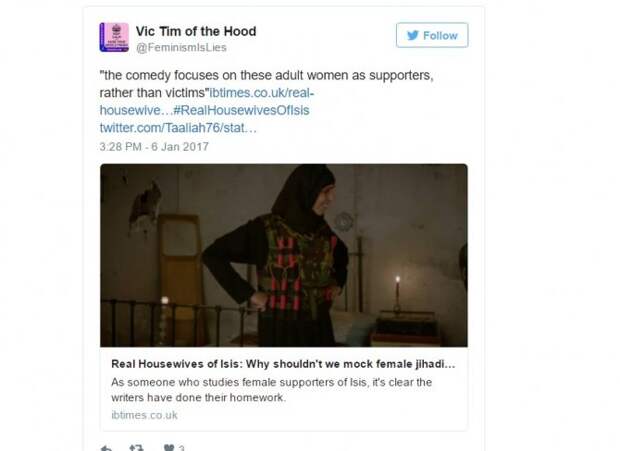Visit the @FeminismIsLies handle
Screen dimensions: 620x451
(181, 47)
